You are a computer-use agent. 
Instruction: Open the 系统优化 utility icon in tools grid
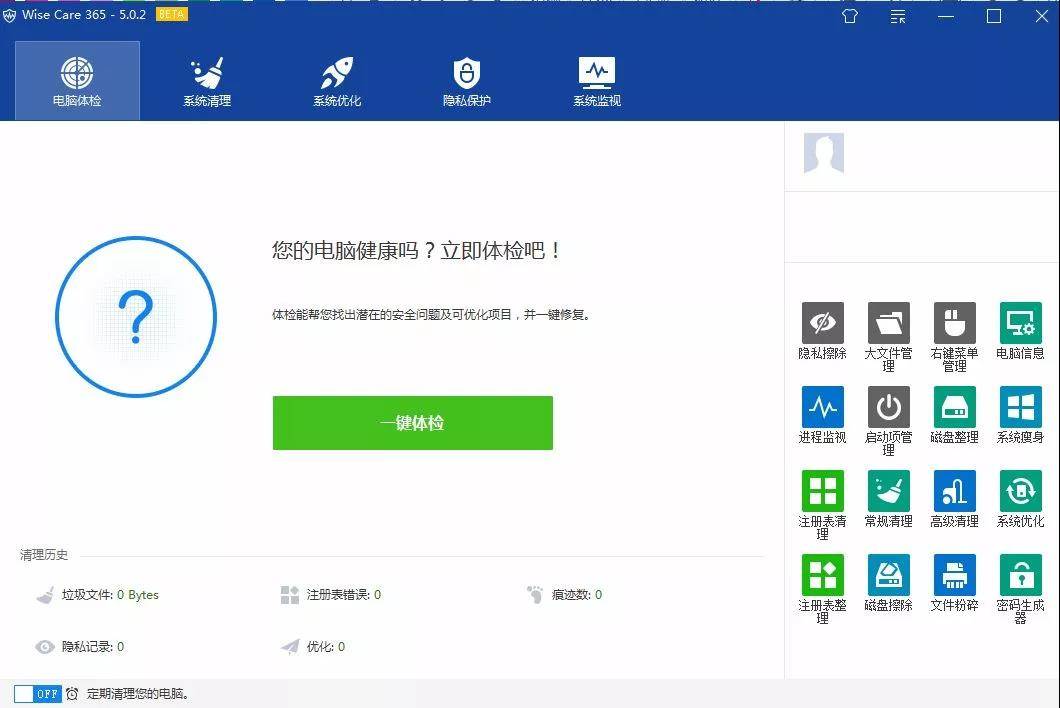(x=1020, y=498)
